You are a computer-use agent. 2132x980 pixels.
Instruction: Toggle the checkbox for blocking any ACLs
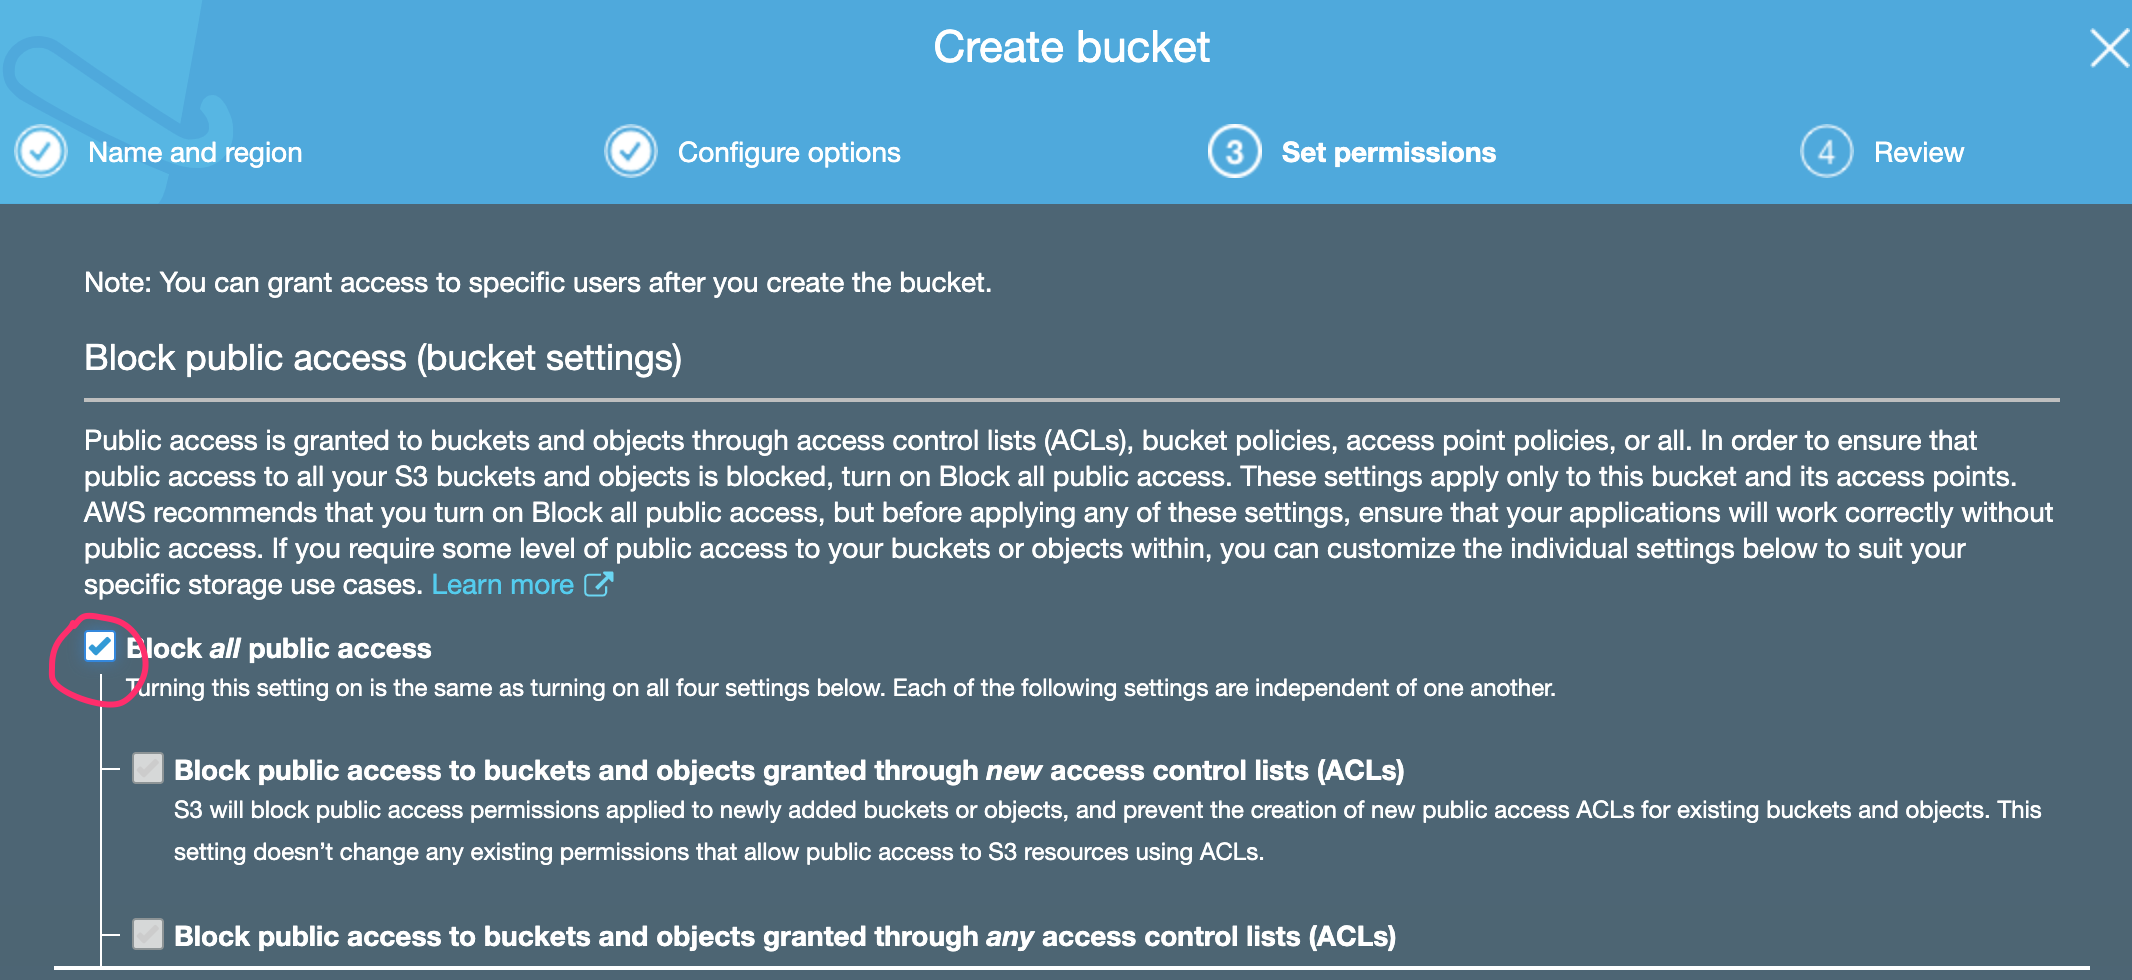click(148, 935)
